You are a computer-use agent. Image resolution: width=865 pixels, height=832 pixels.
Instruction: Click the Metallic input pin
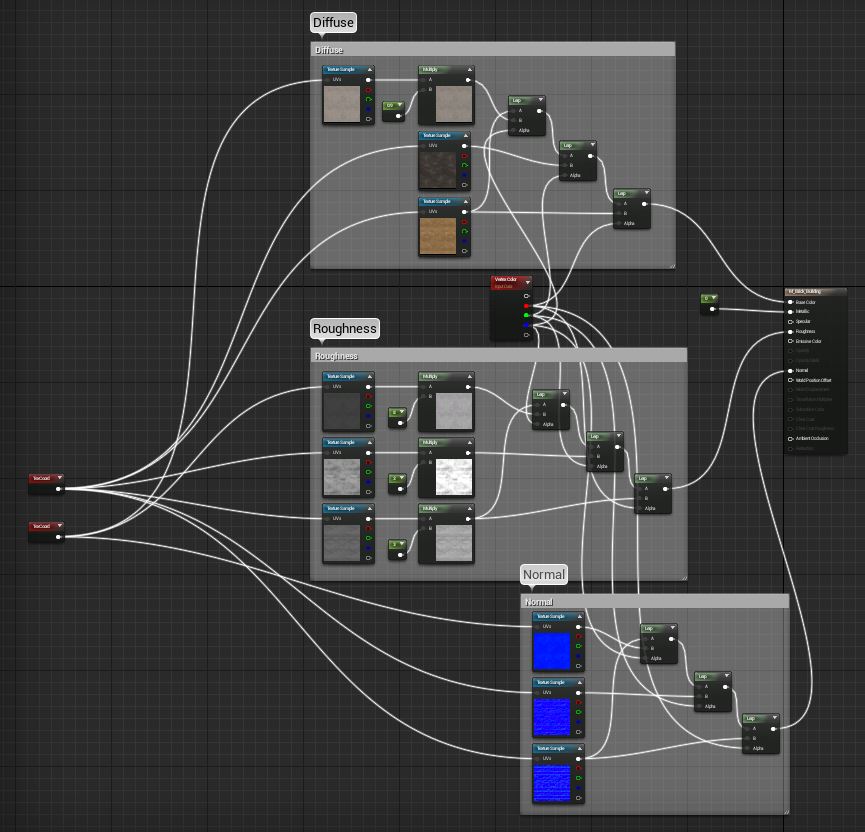point(791,312)
